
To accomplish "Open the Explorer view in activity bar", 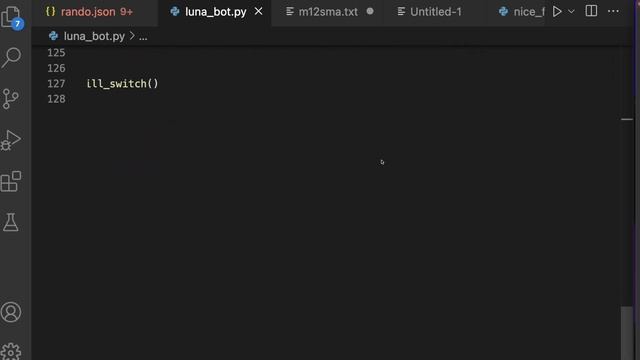I will click(11, 17).
